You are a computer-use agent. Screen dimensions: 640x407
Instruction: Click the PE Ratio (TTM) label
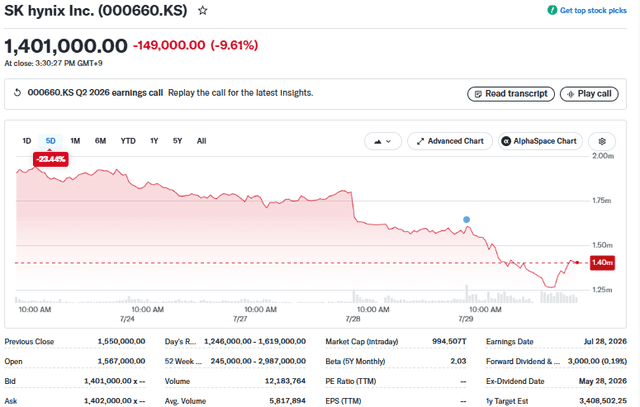point(351,381)
